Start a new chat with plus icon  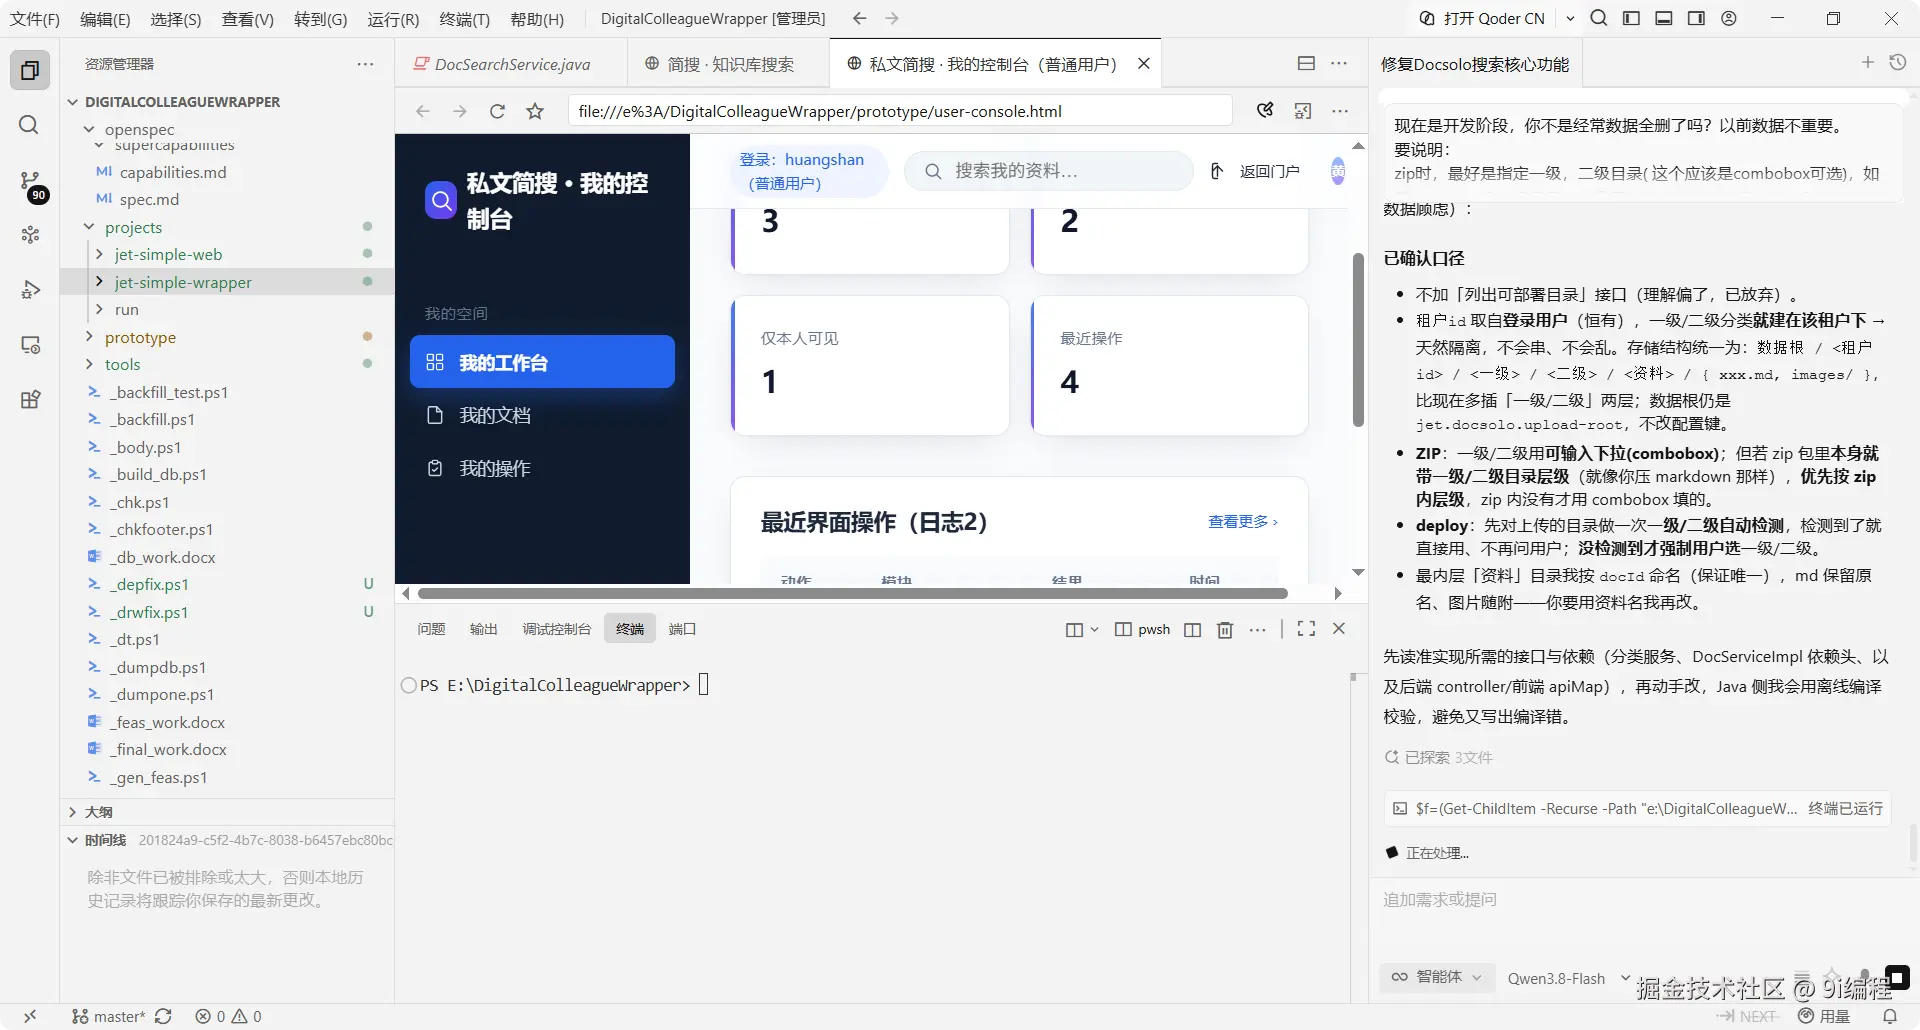click(x=1867, y=63)
